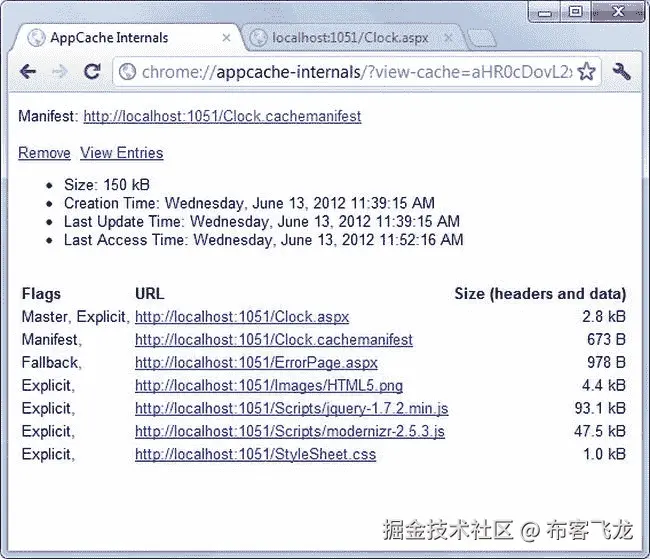Viewport: 650px width, 559px height.
Task: Switch to the AppCache Internals tab
Action: tap(126, 38)
